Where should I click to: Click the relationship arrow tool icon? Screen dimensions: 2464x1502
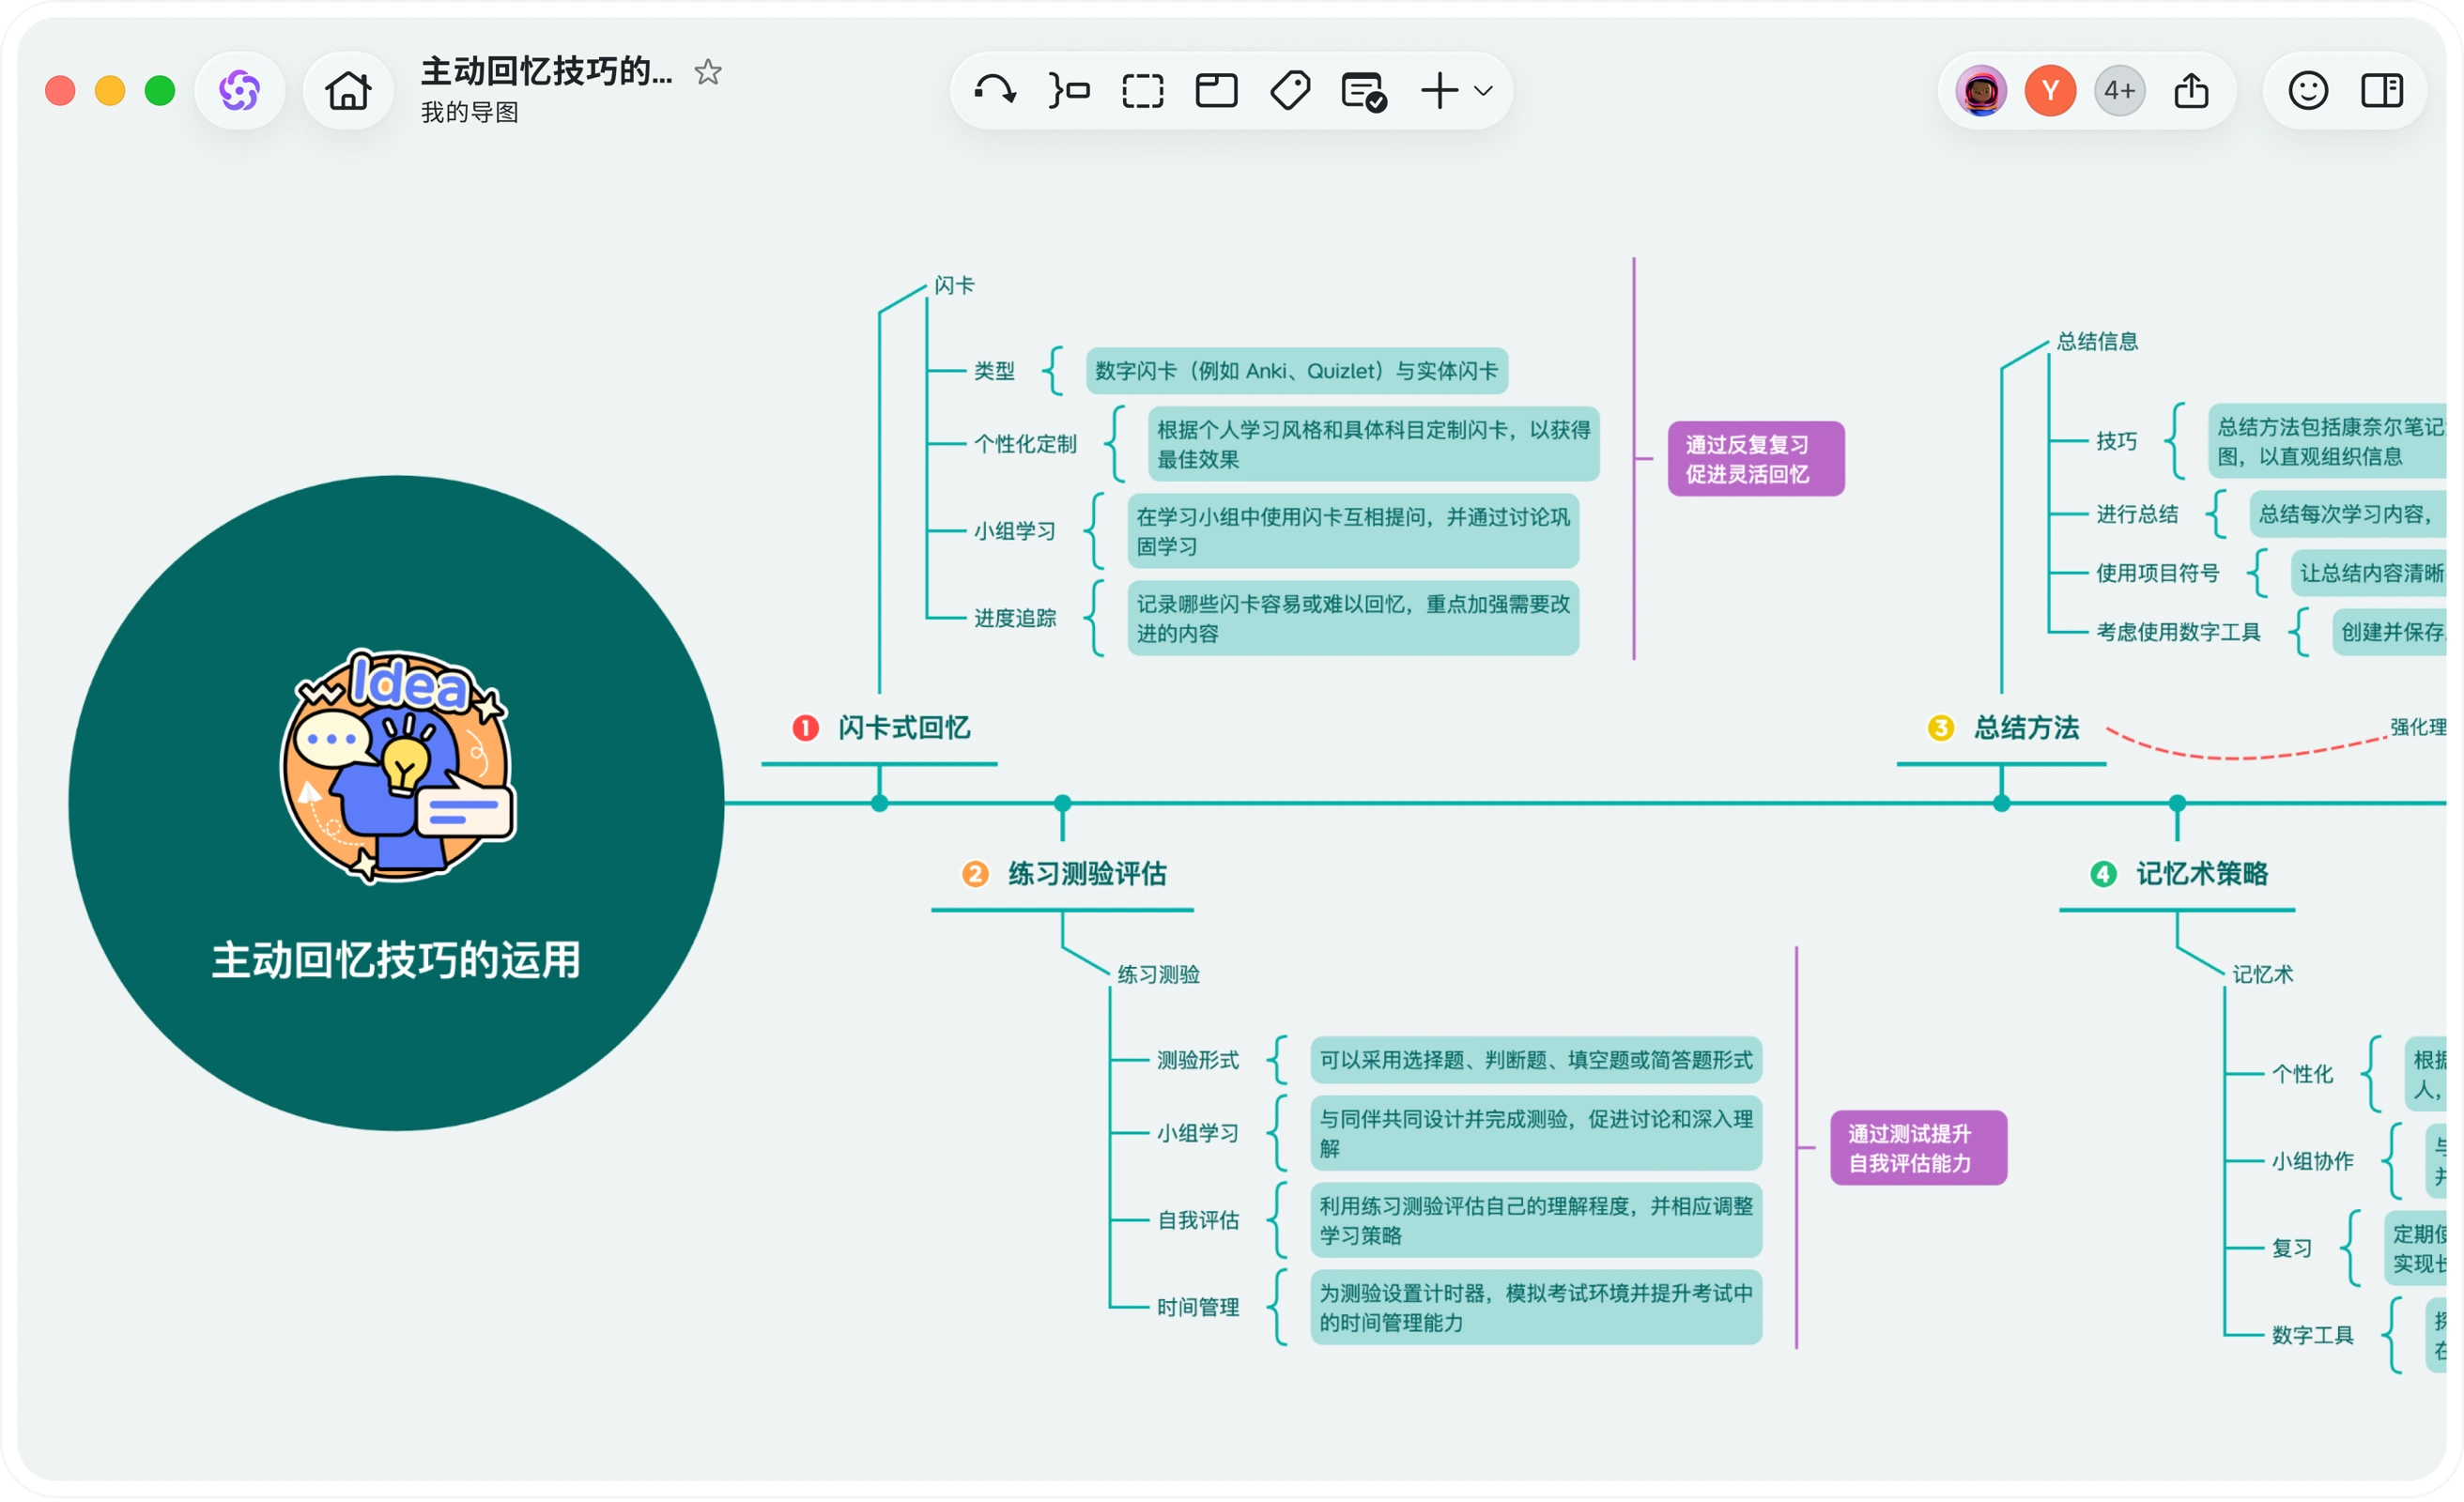pos(995,91)
